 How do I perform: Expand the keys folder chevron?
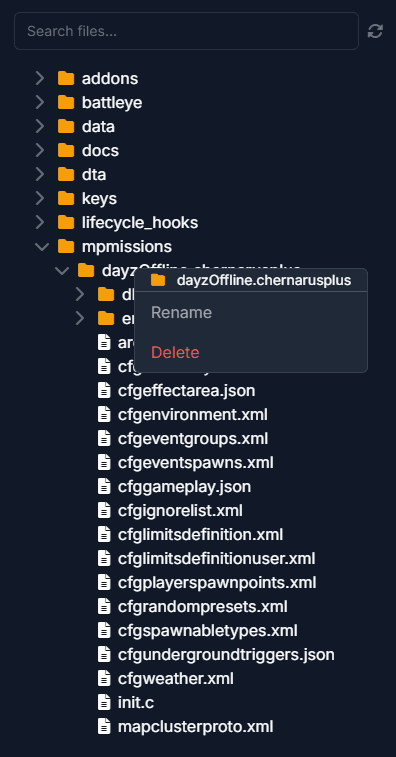(40, 198)
